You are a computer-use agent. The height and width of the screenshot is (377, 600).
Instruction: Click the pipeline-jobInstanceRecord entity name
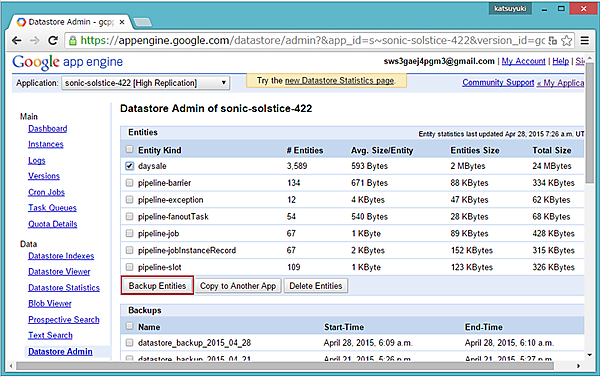187,251
